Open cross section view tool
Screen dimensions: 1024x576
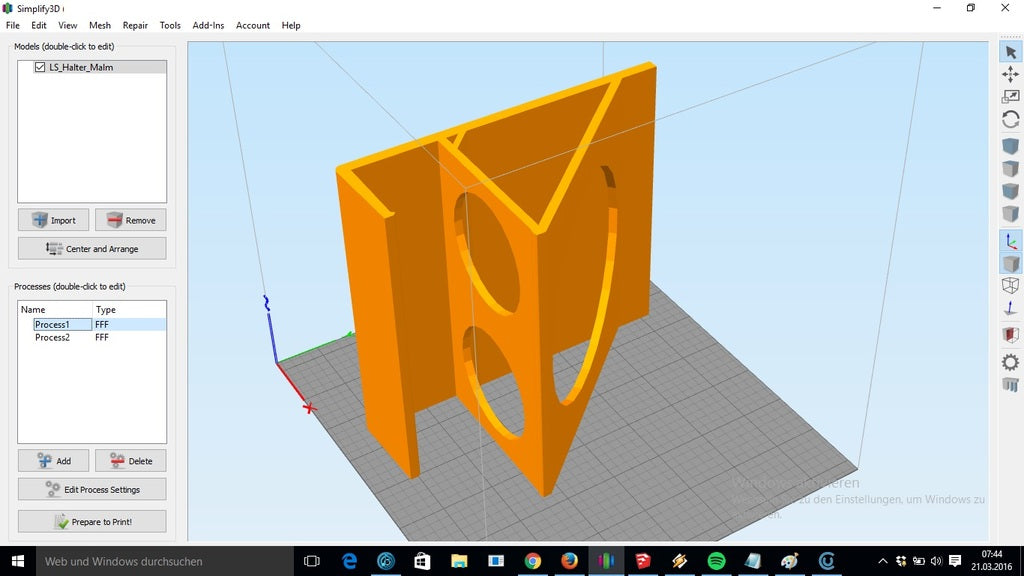[1010, 335]
